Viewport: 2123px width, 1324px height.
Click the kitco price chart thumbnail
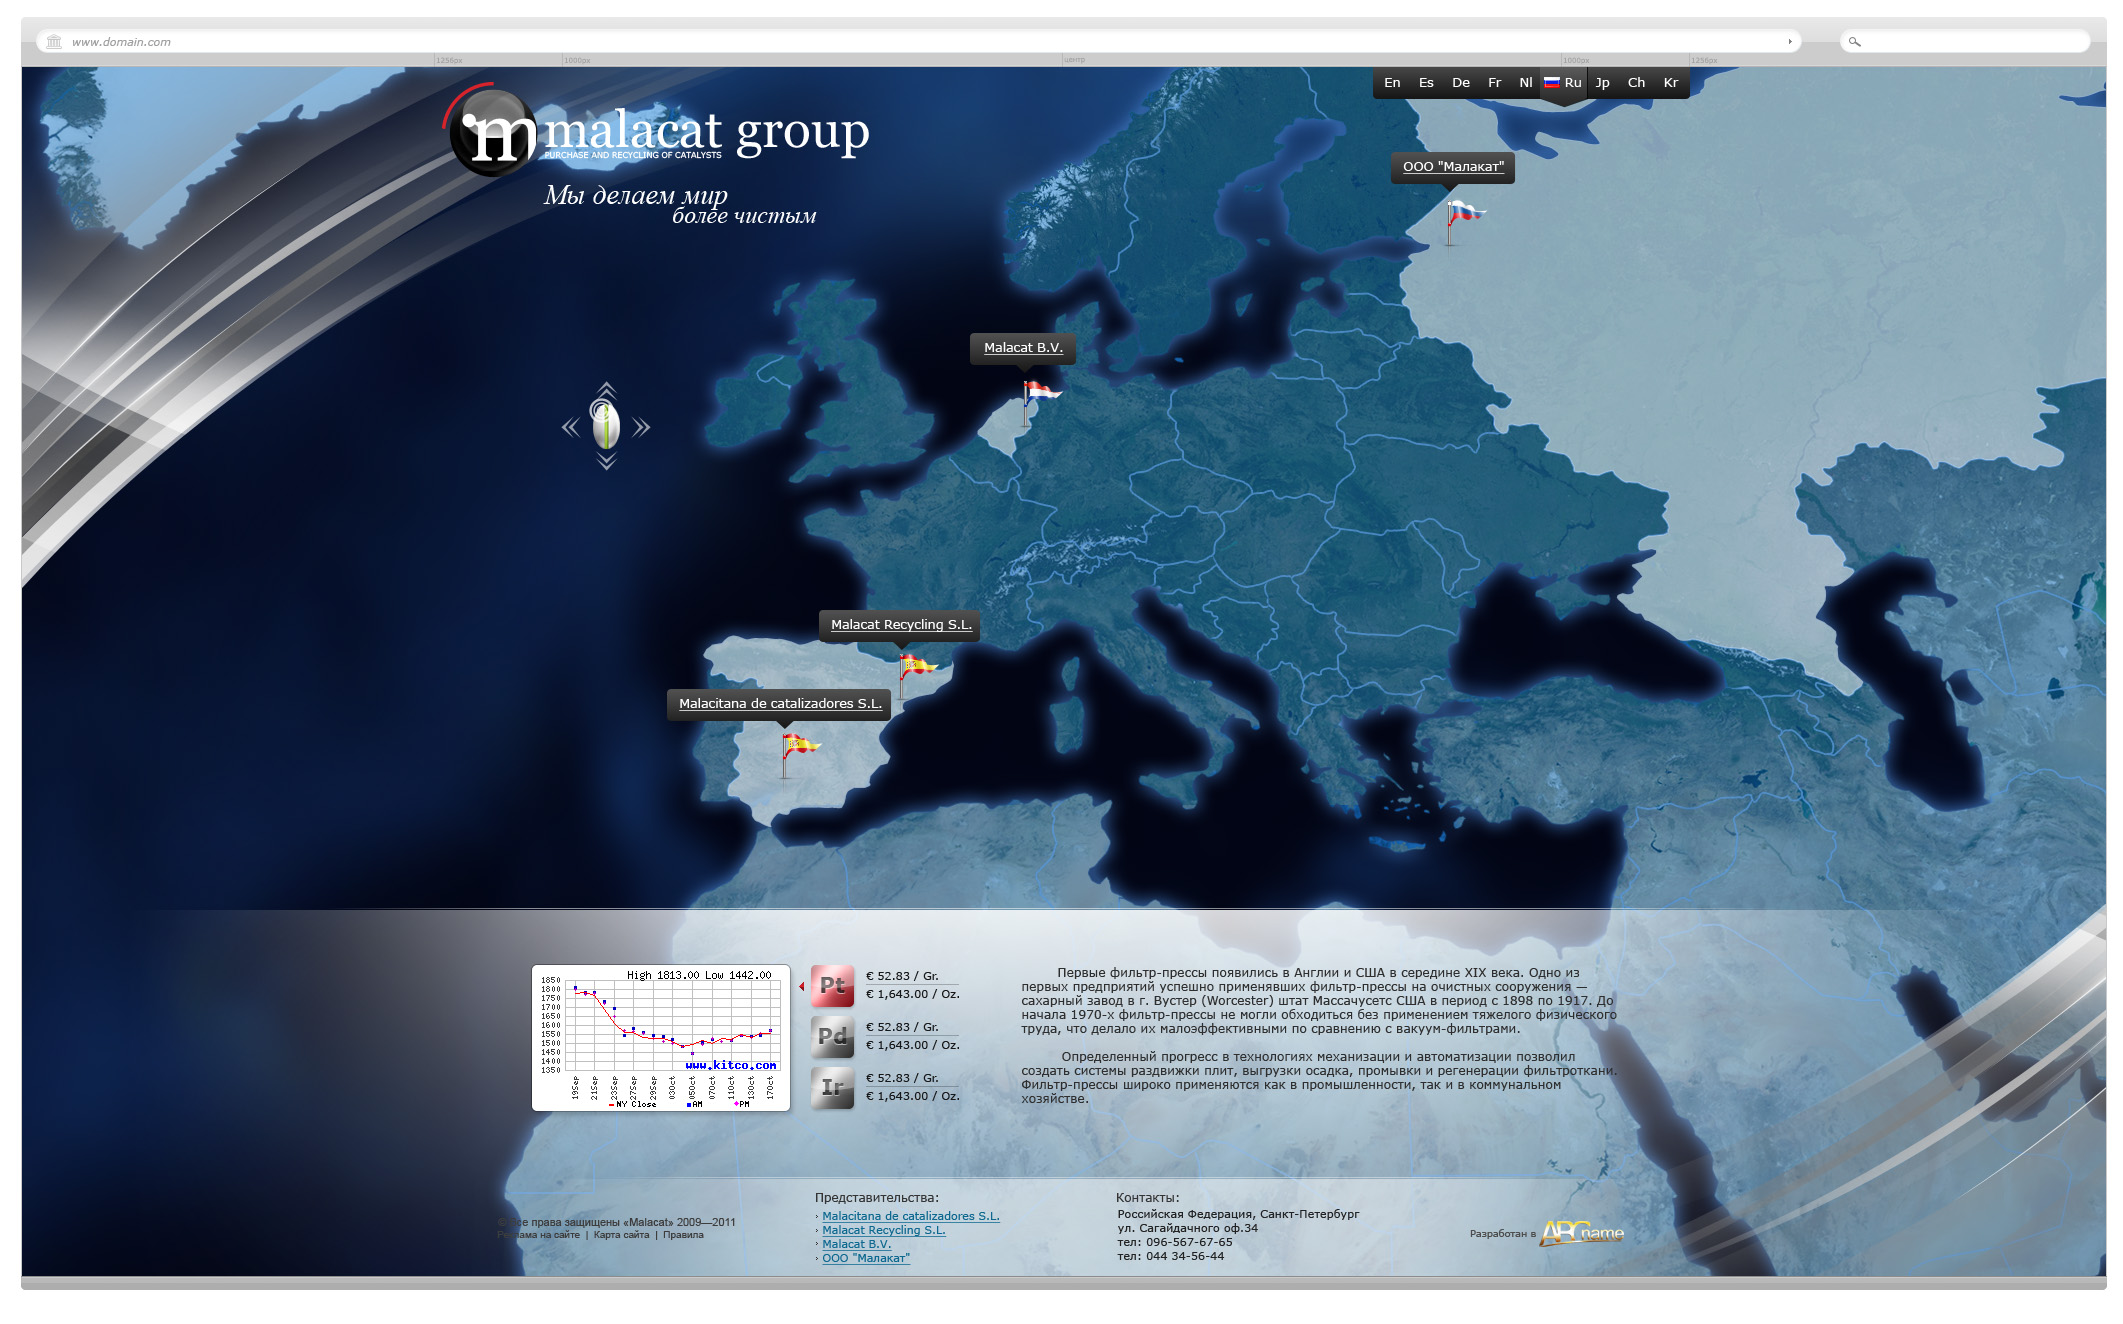(x=661, y=1038)
